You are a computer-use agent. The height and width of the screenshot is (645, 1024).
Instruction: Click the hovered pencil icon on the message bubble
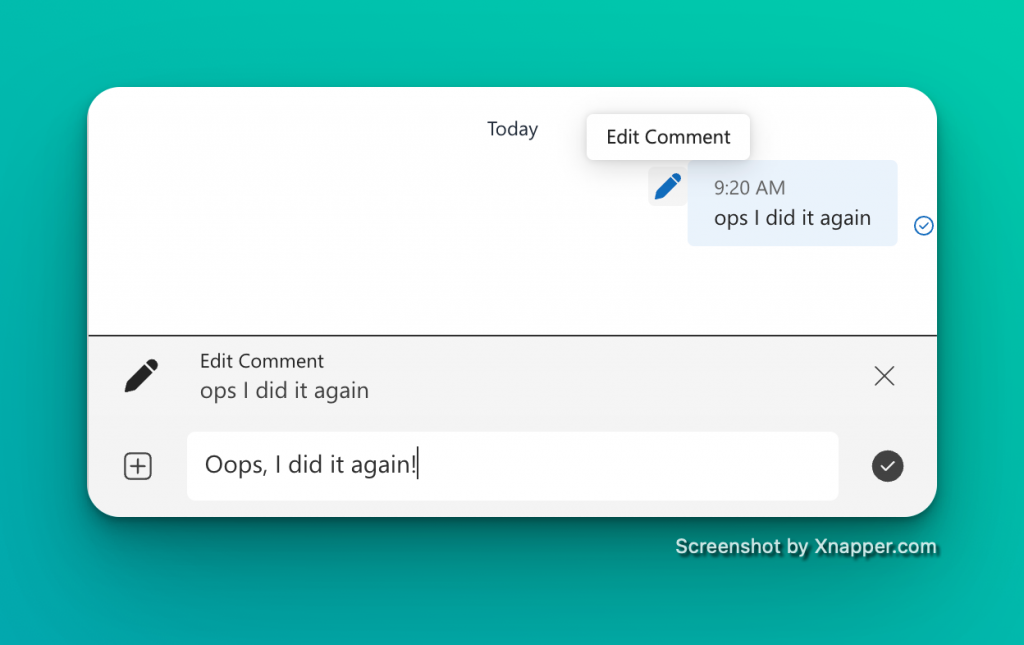pyautogui.click(x=668, y=186)
